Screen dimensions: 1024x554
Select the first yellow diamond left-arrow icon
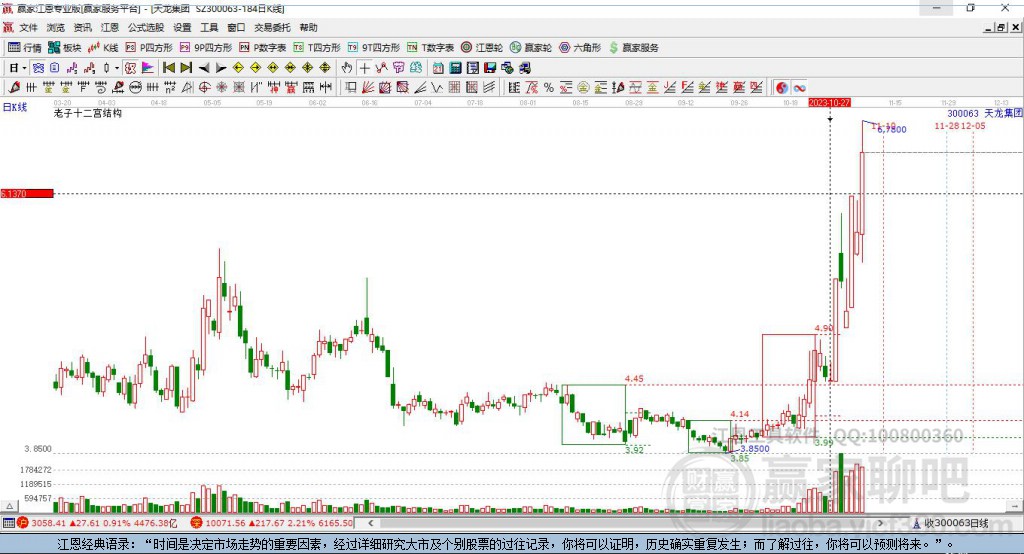(x=238, y=68)
